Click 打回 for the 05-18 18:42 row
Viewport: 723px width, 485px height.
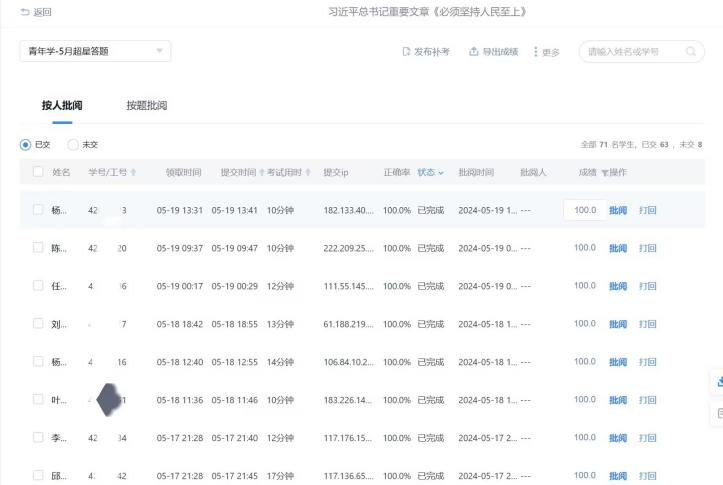point(648,324)
